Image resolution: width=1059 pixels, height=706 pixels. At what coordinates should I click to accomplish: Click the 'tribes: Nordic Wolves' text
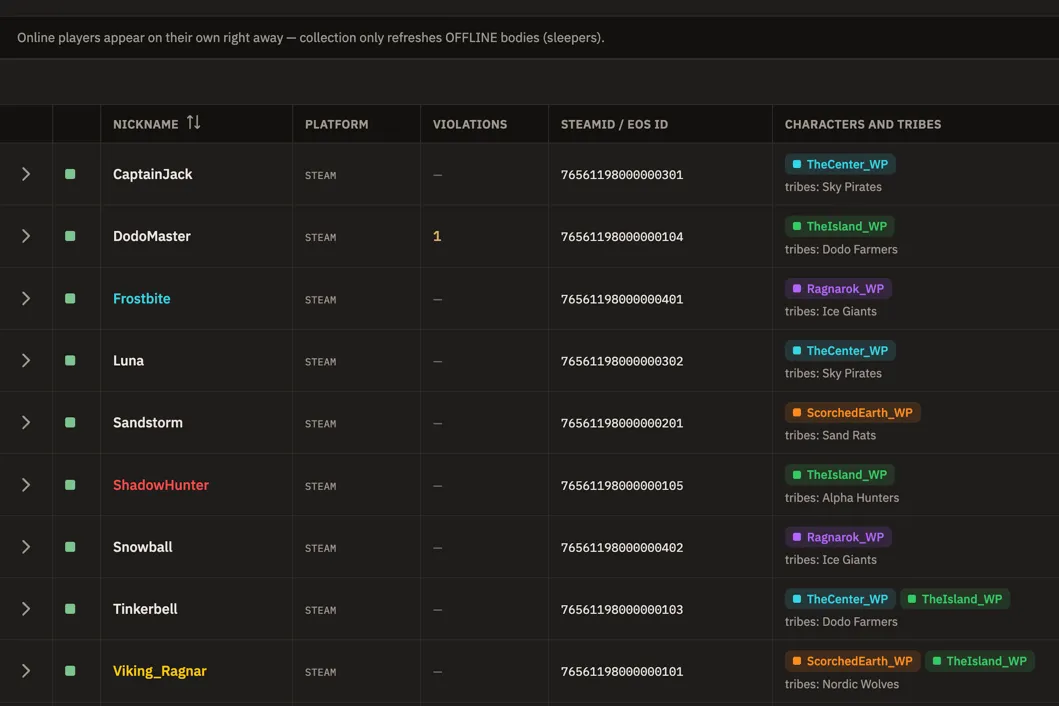pos(842,684)
